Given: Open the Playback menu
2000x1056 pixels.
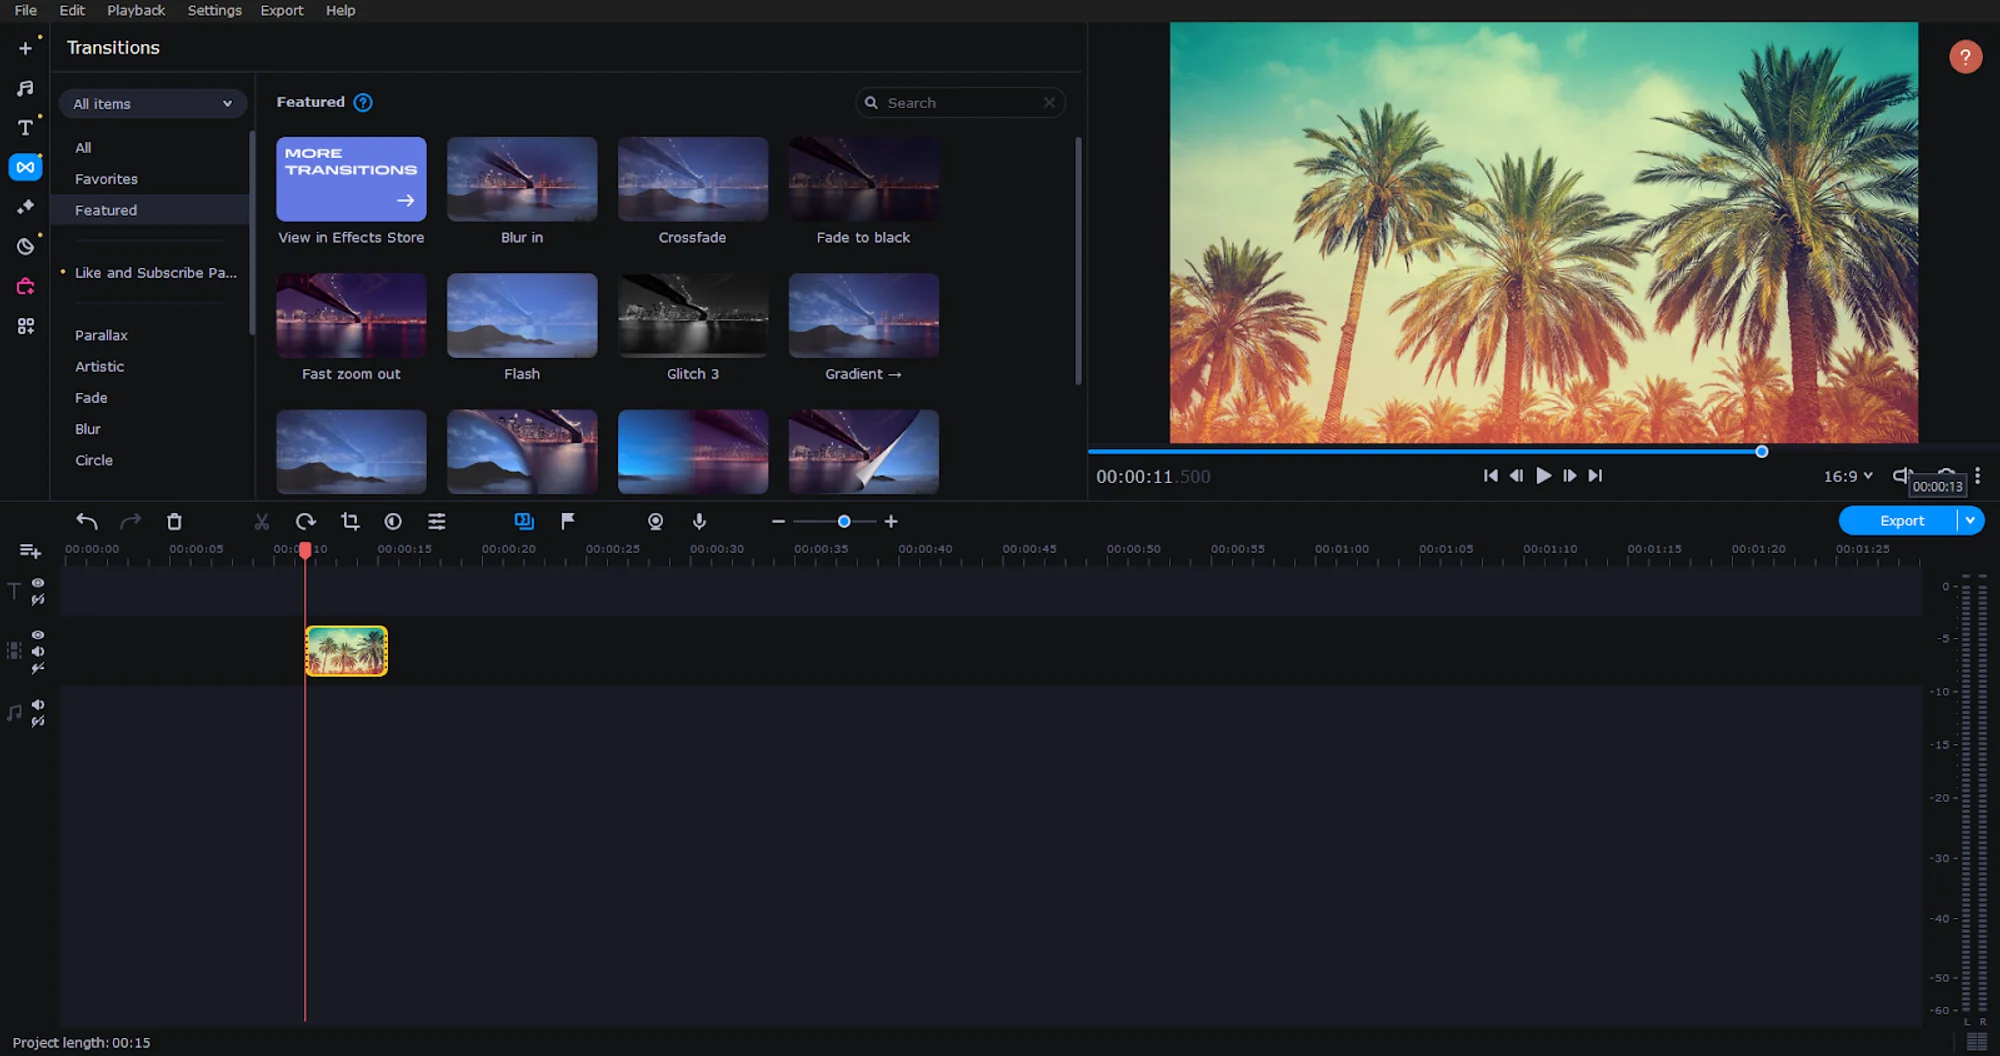Looking at the screenshot, I should click(x=136, y=10).
